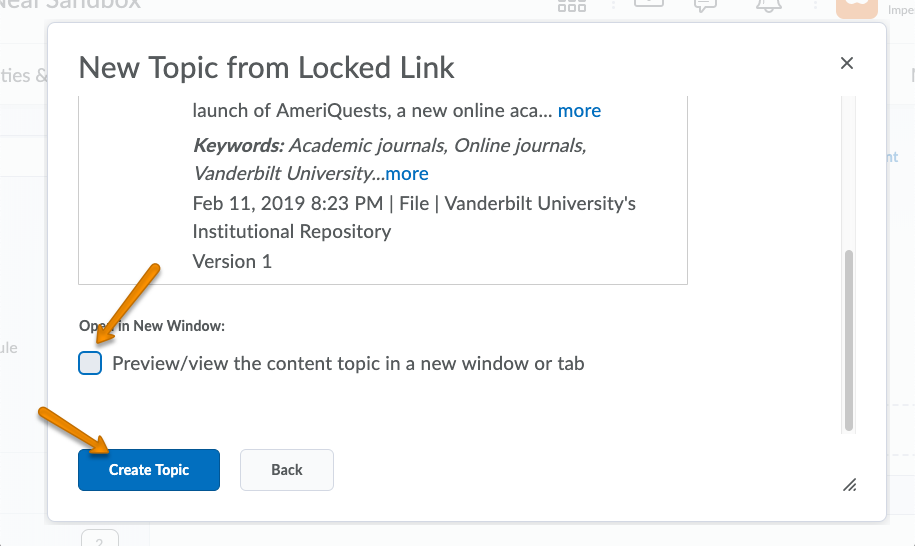Screen dimensions: 915x546
Task: Click the orange user profile avatar
Action: click(x=856, y=7)
